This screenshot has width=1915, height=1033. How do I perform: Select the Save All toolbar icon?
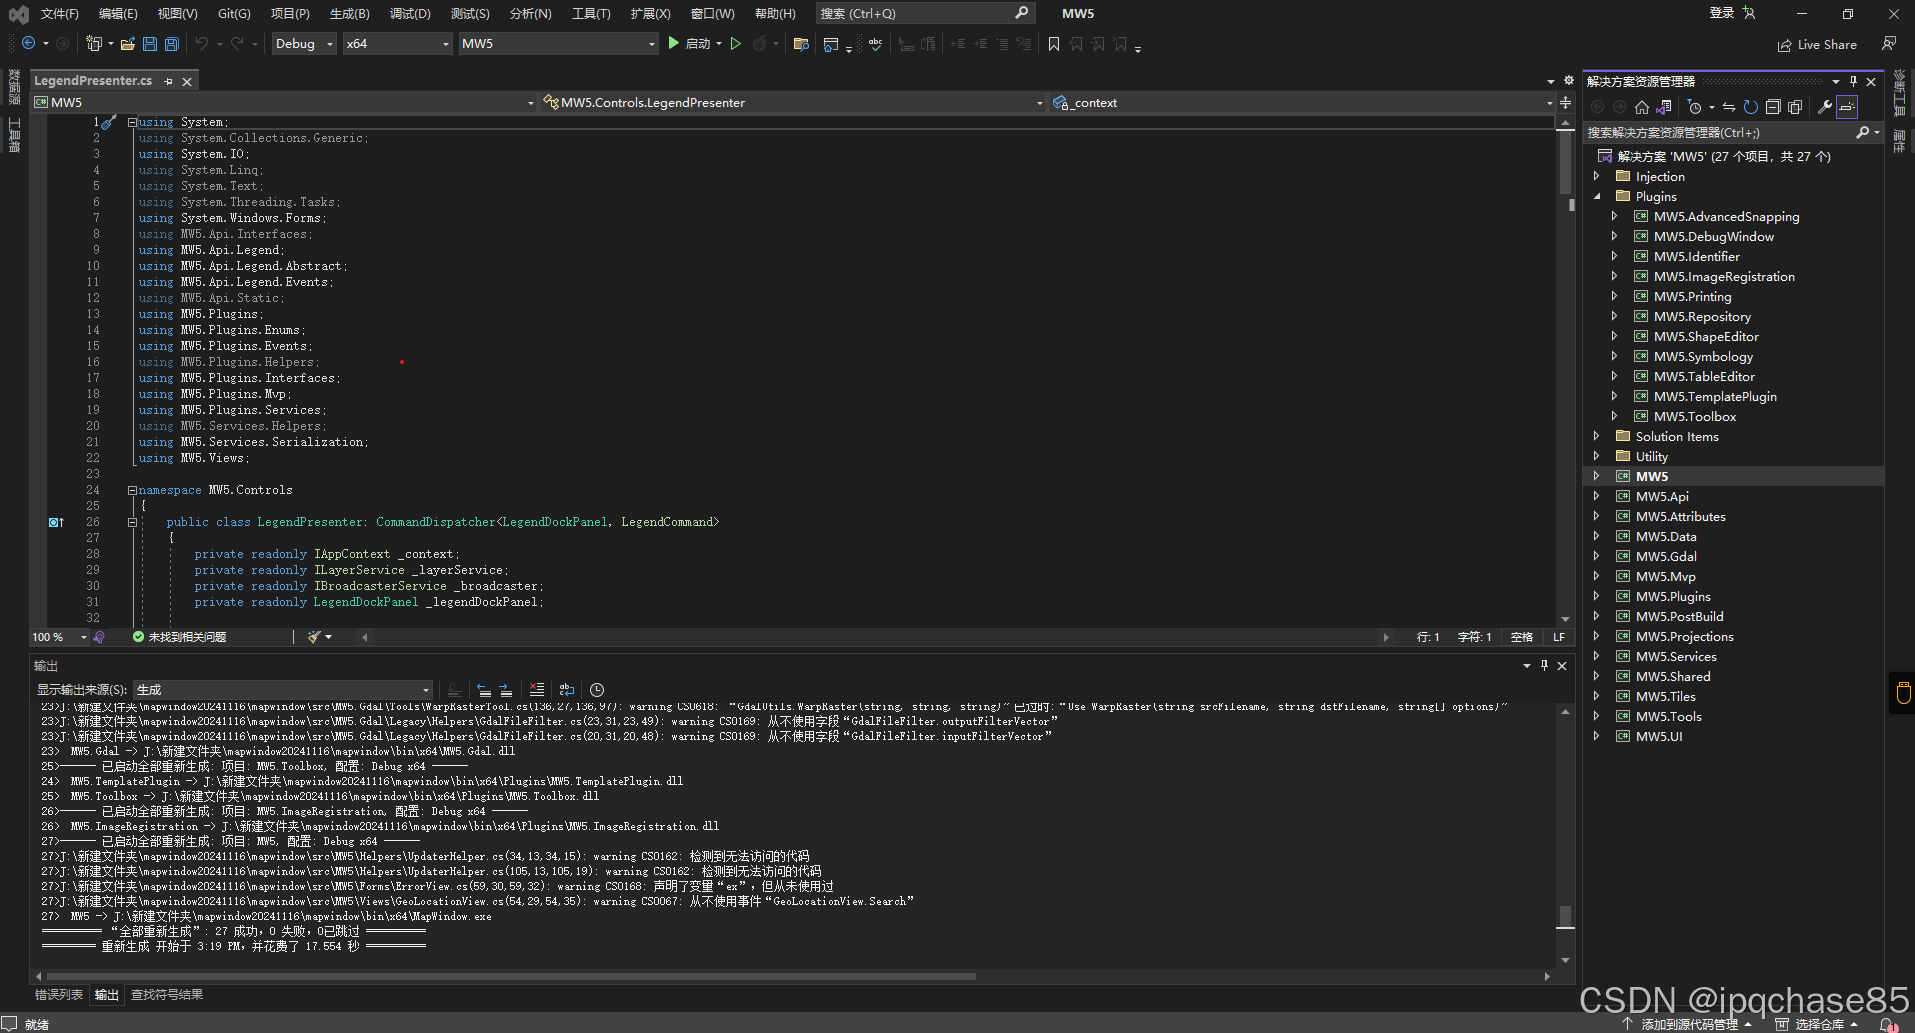(x=171, y=44)
